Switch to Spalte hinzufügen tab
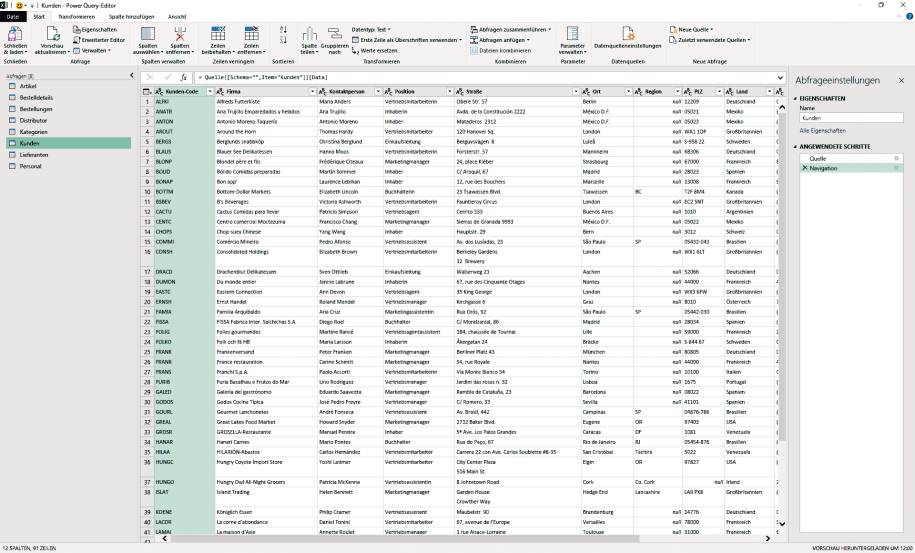 (x=132, y=16)
